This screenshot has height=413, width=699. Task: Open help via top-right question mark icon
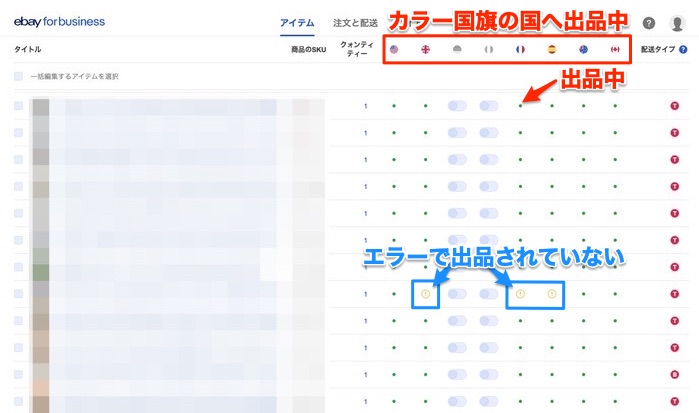pyautogui.click(x=649, y=23)
